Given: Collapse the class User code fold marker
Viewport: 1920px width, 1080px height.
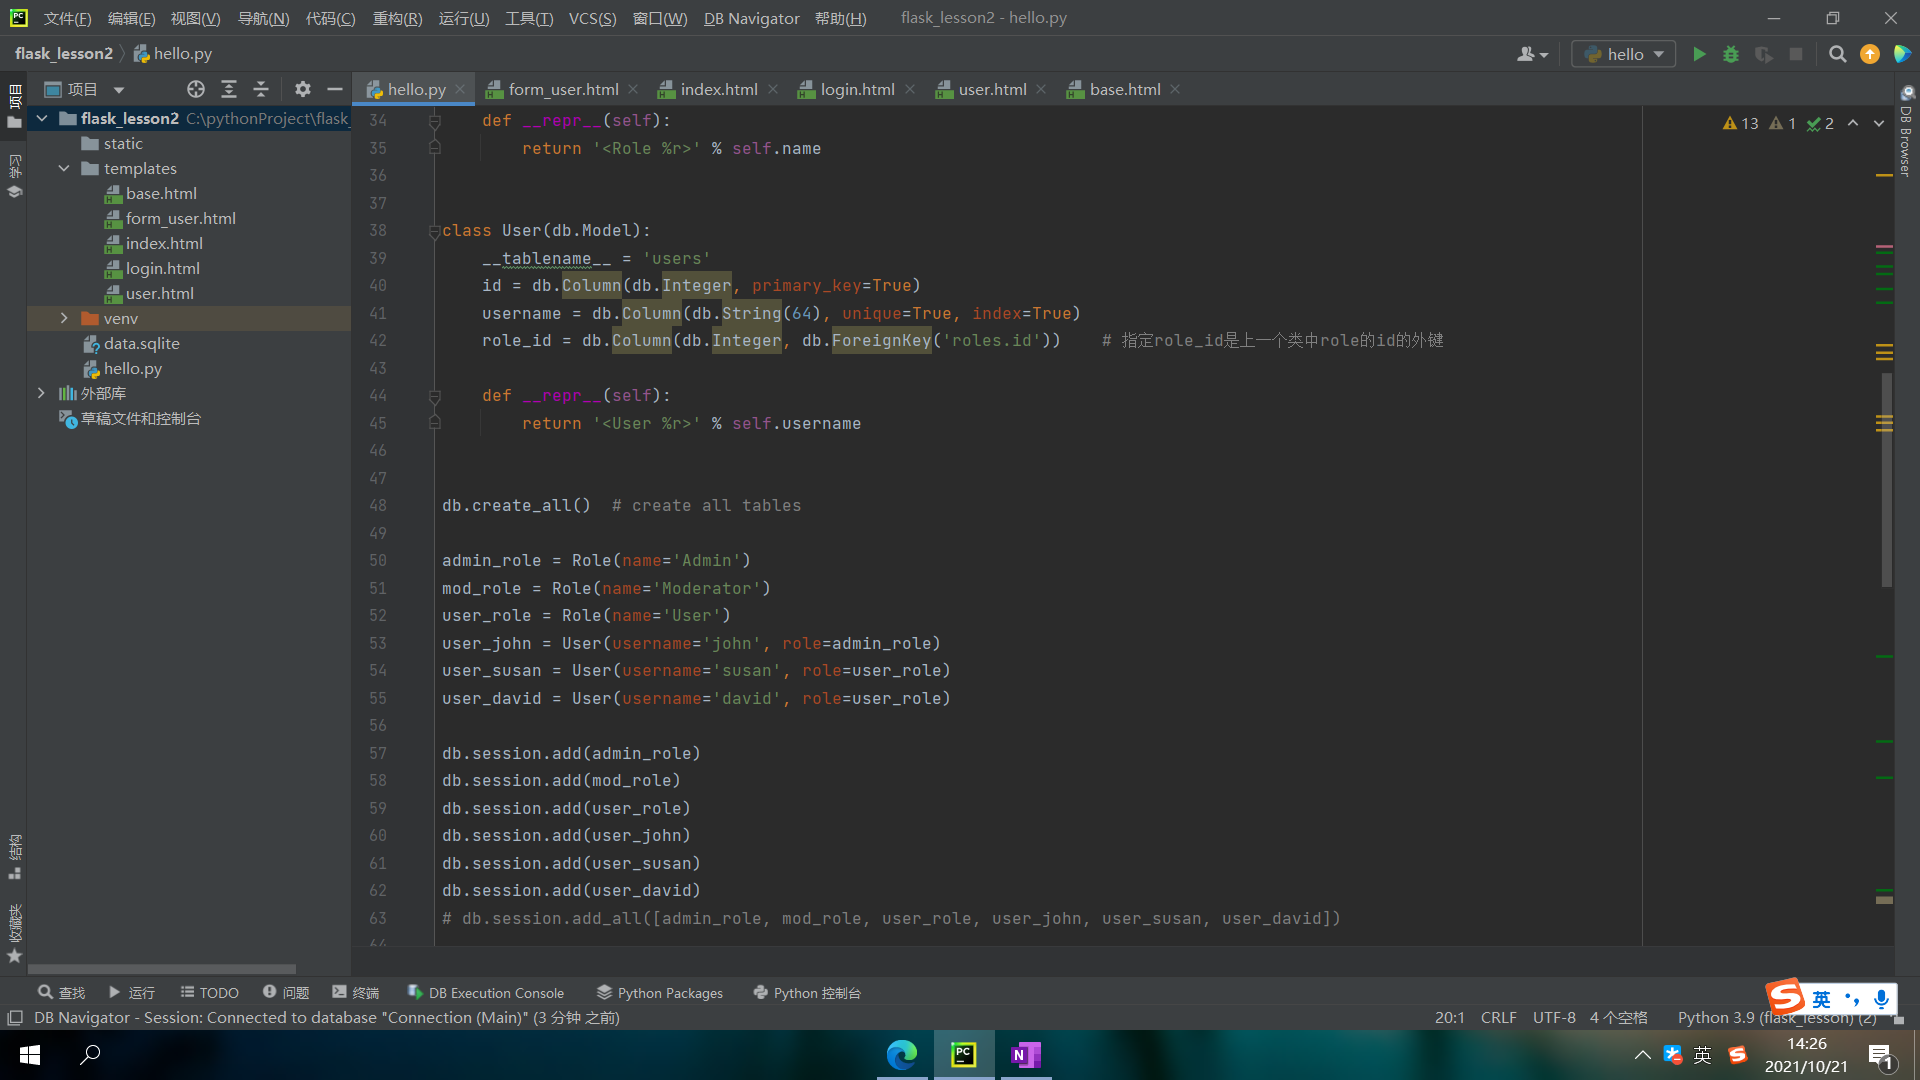Looking at the screenshot, I should 435,231.
